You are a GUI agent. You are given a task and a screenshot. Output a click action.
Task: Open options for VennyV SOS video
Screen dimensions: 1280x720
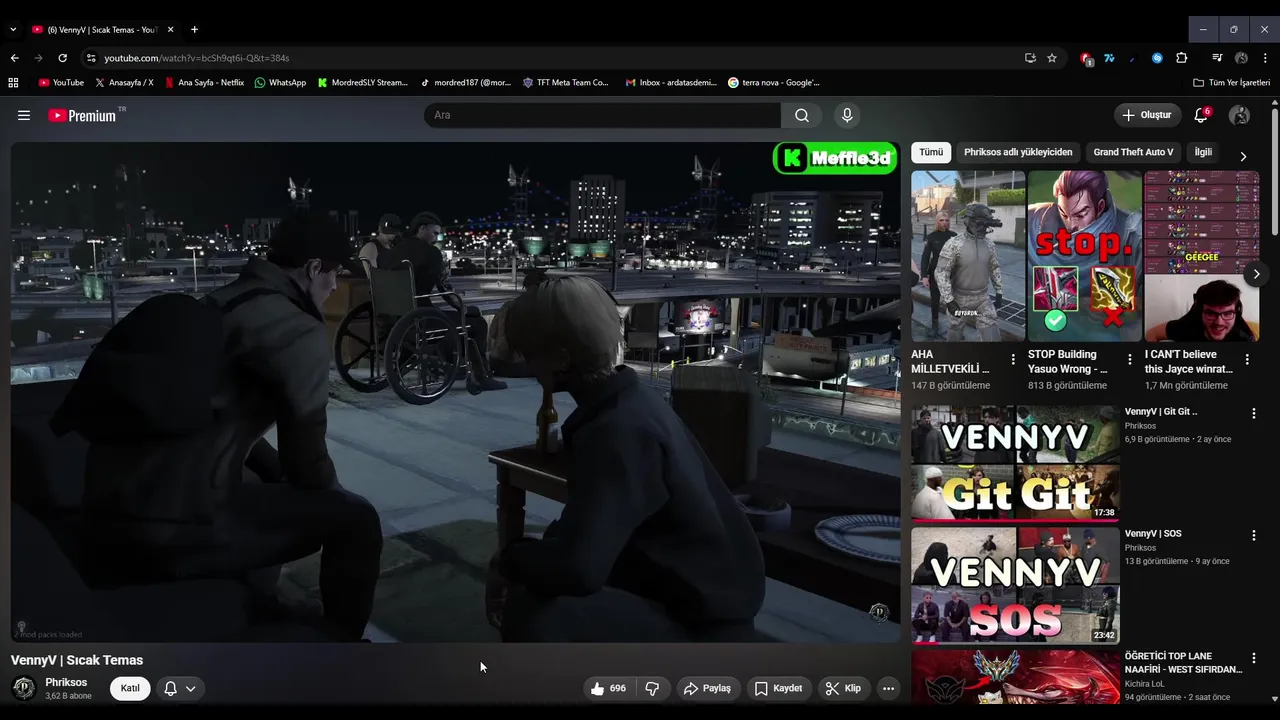point(1253,535)
